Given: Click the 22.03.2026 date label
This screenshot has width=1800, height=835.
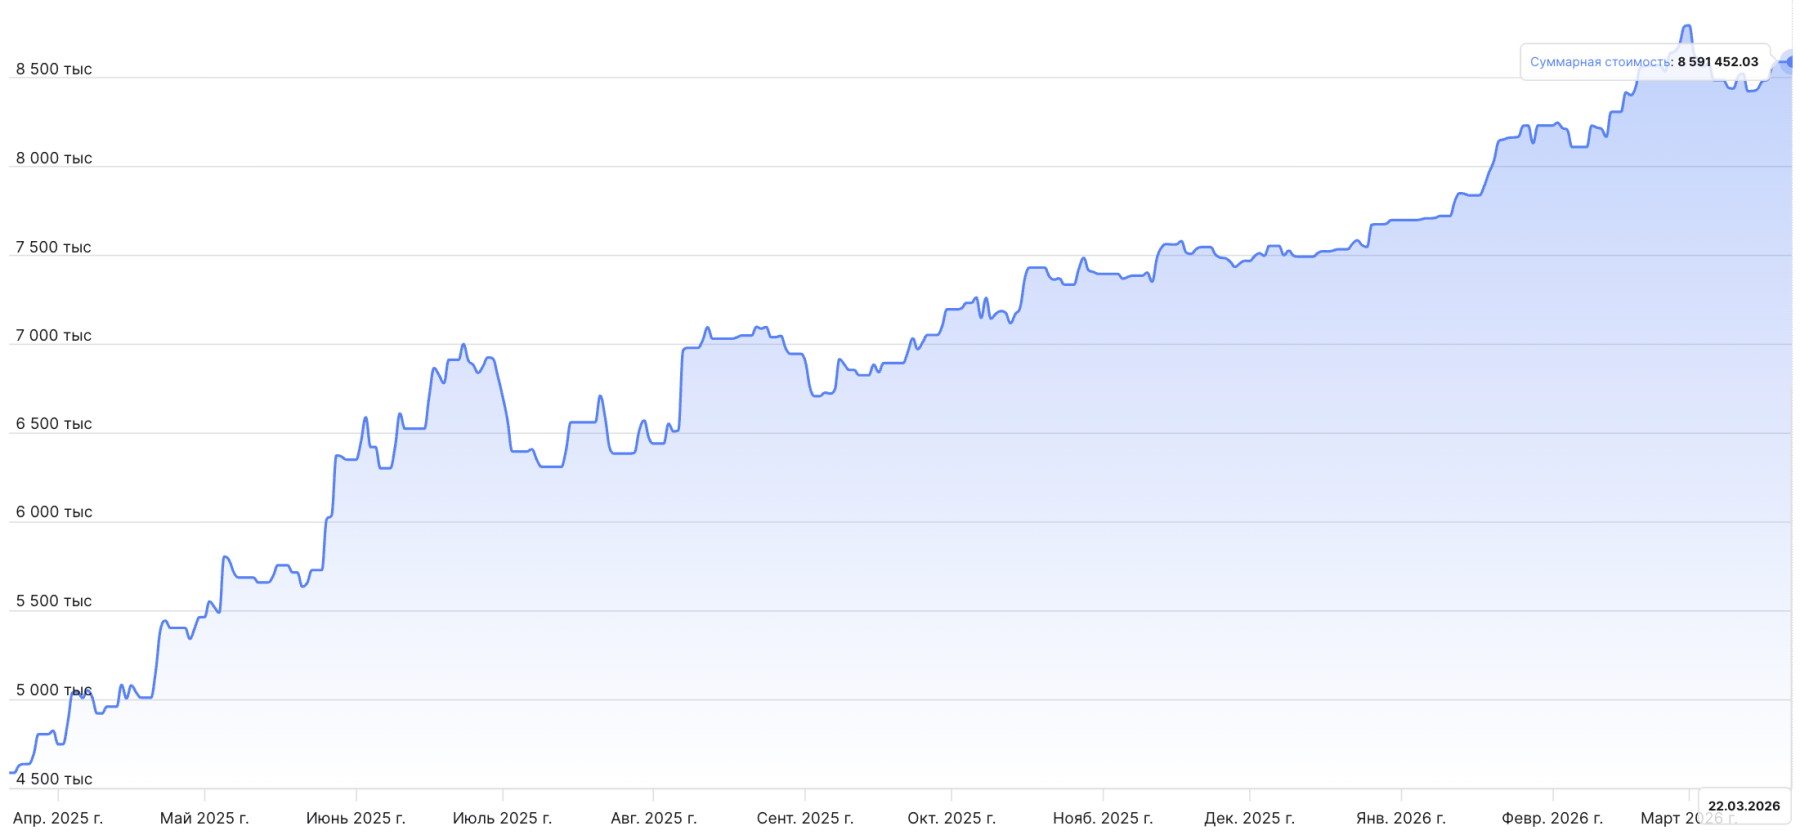Looking at the screenshot, I should 1743,806.
